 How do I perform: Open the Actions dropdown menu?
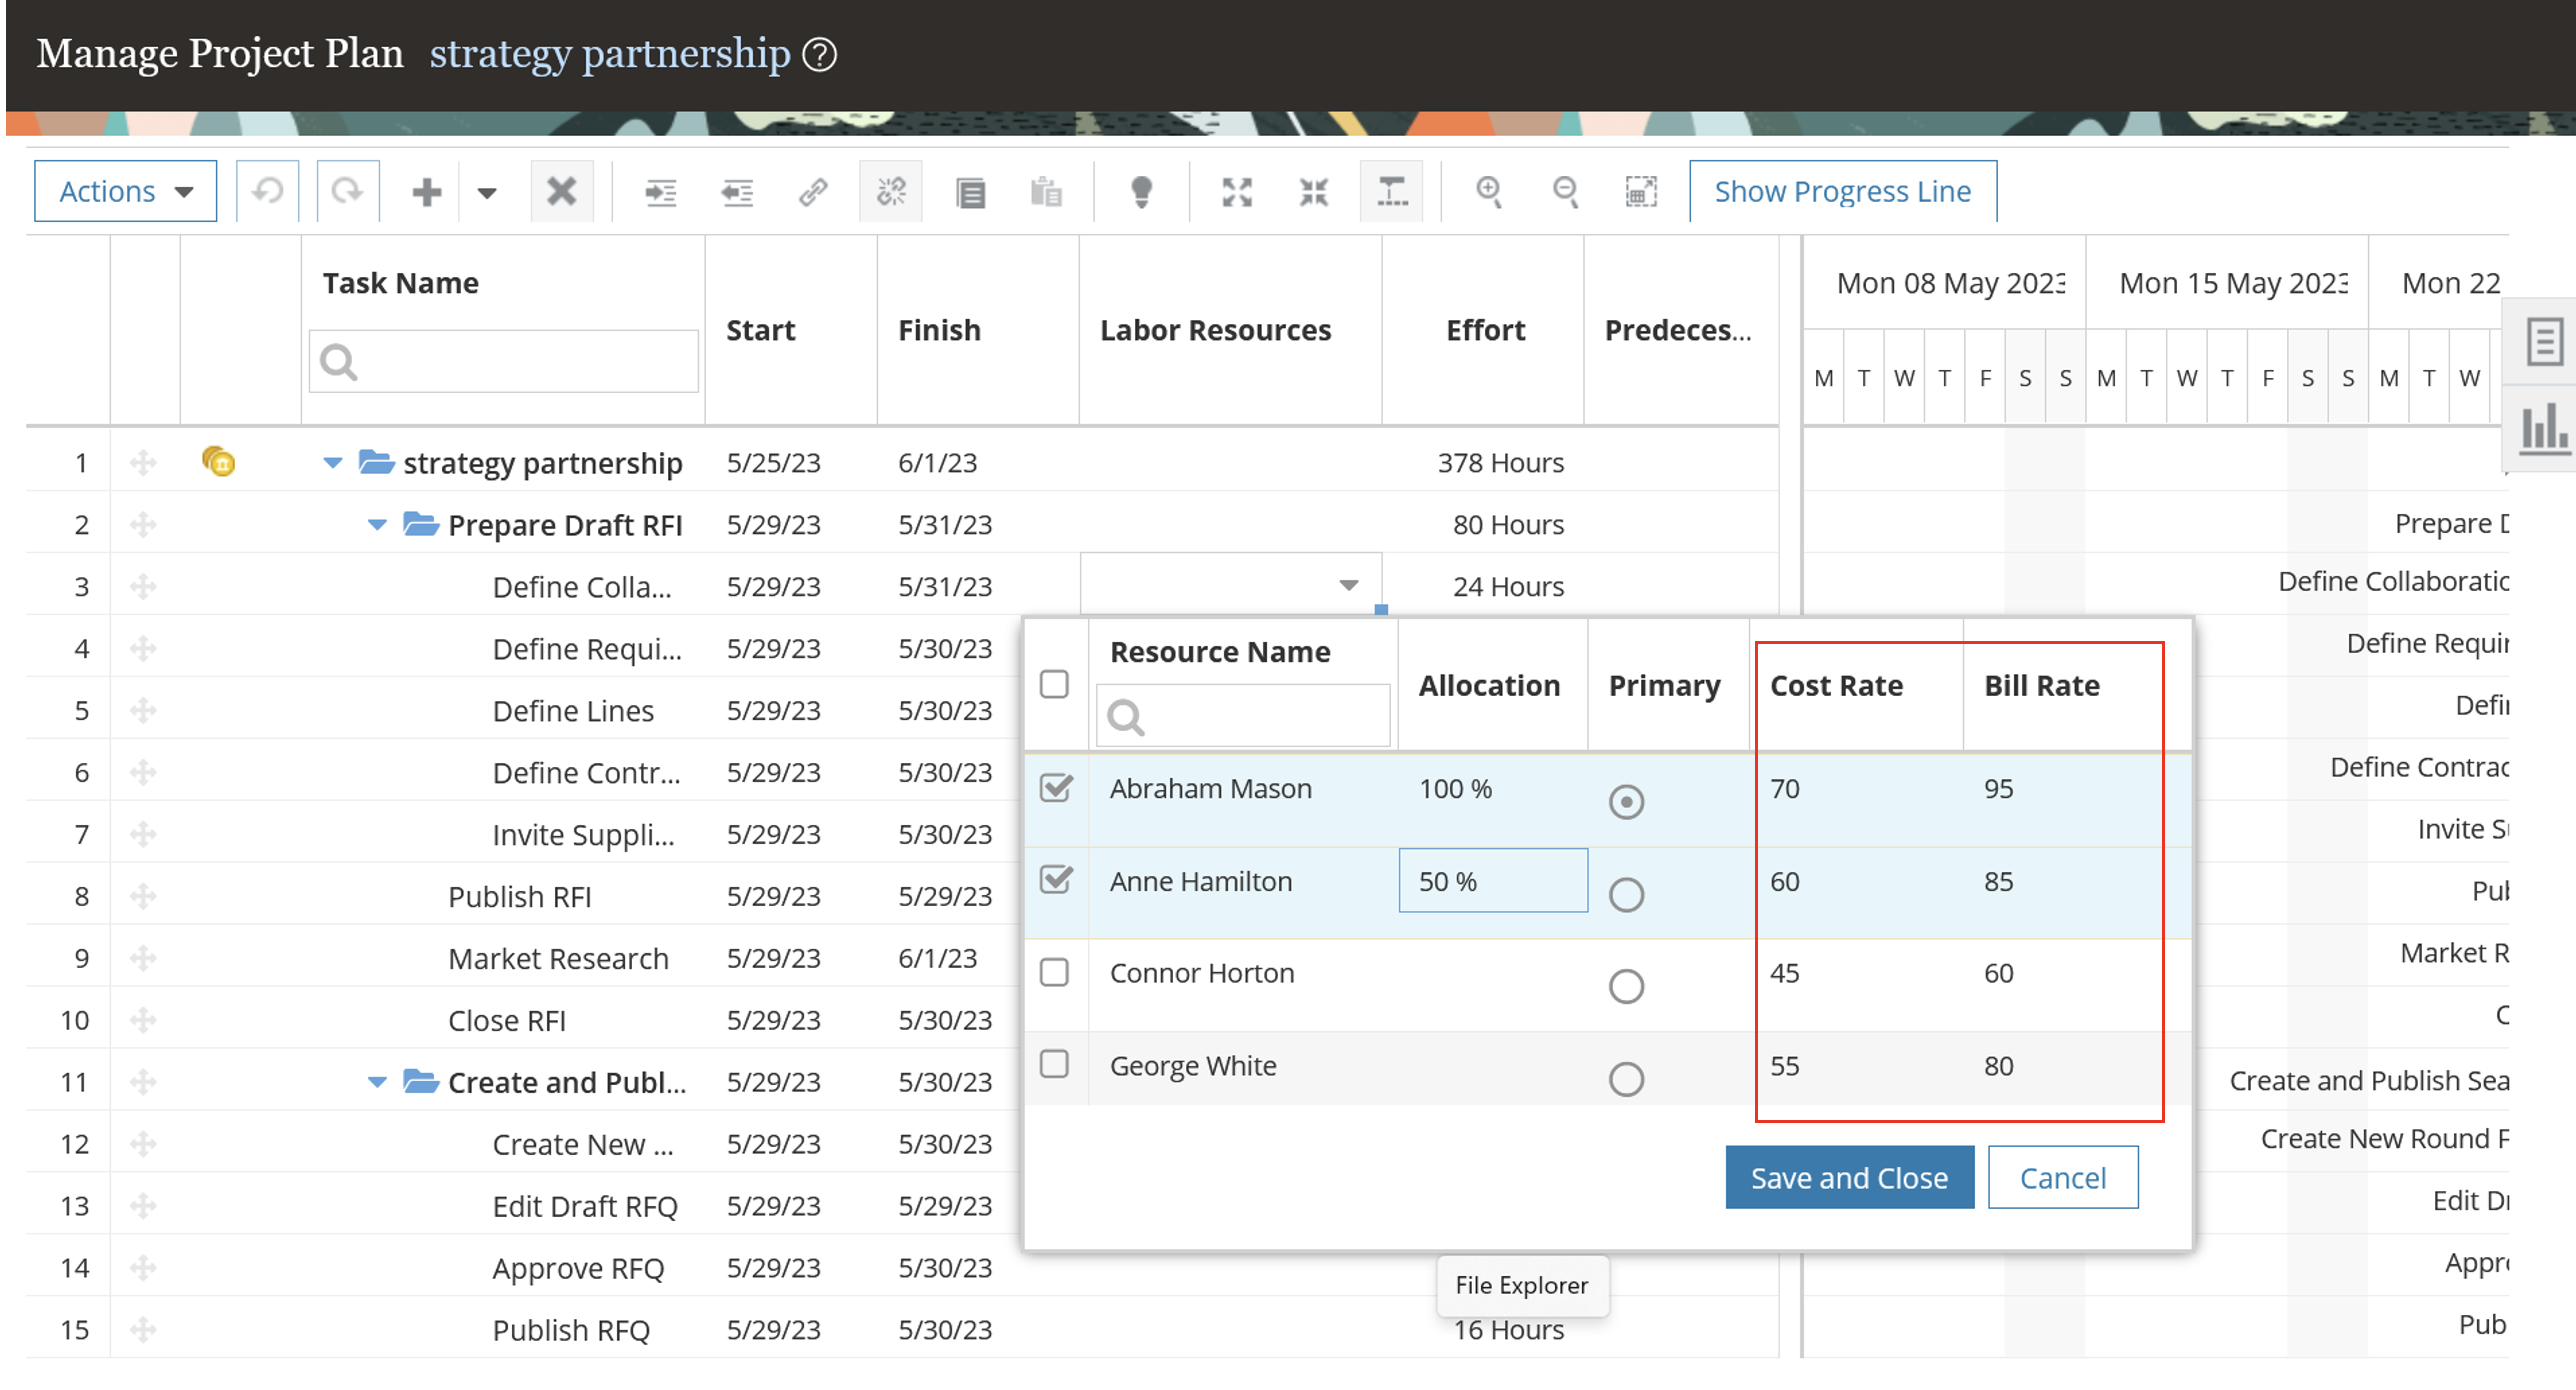[125, 191]
